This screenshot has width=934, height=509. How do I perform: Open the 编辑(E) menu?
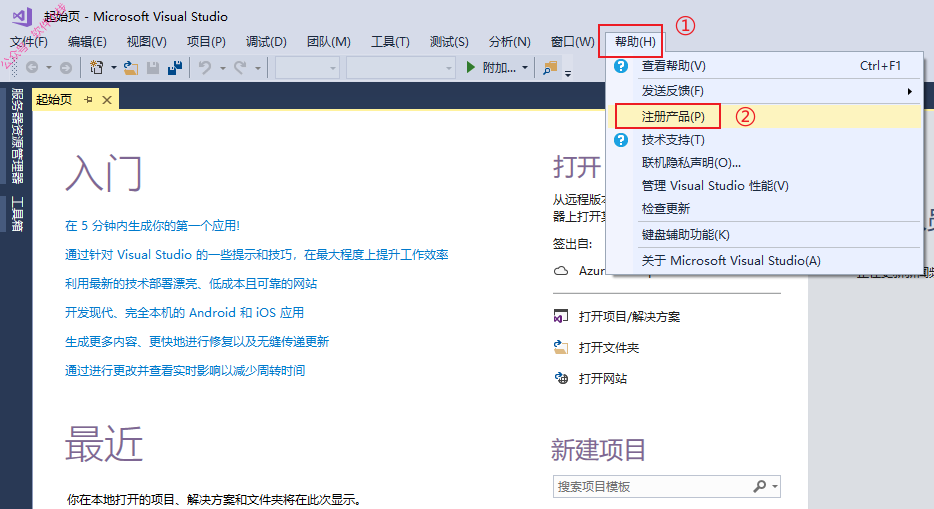[x=87, y=42]
